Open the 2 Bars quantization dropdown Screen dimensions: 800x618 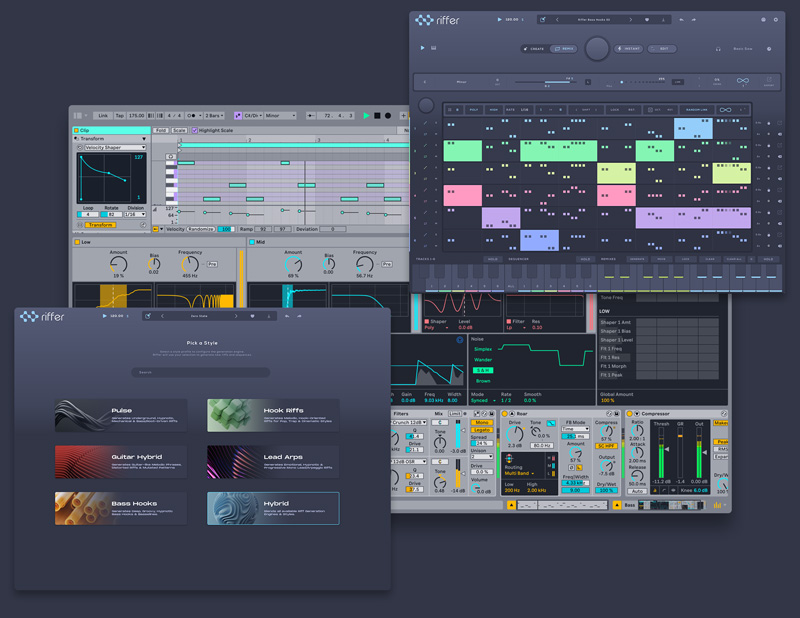214,116
